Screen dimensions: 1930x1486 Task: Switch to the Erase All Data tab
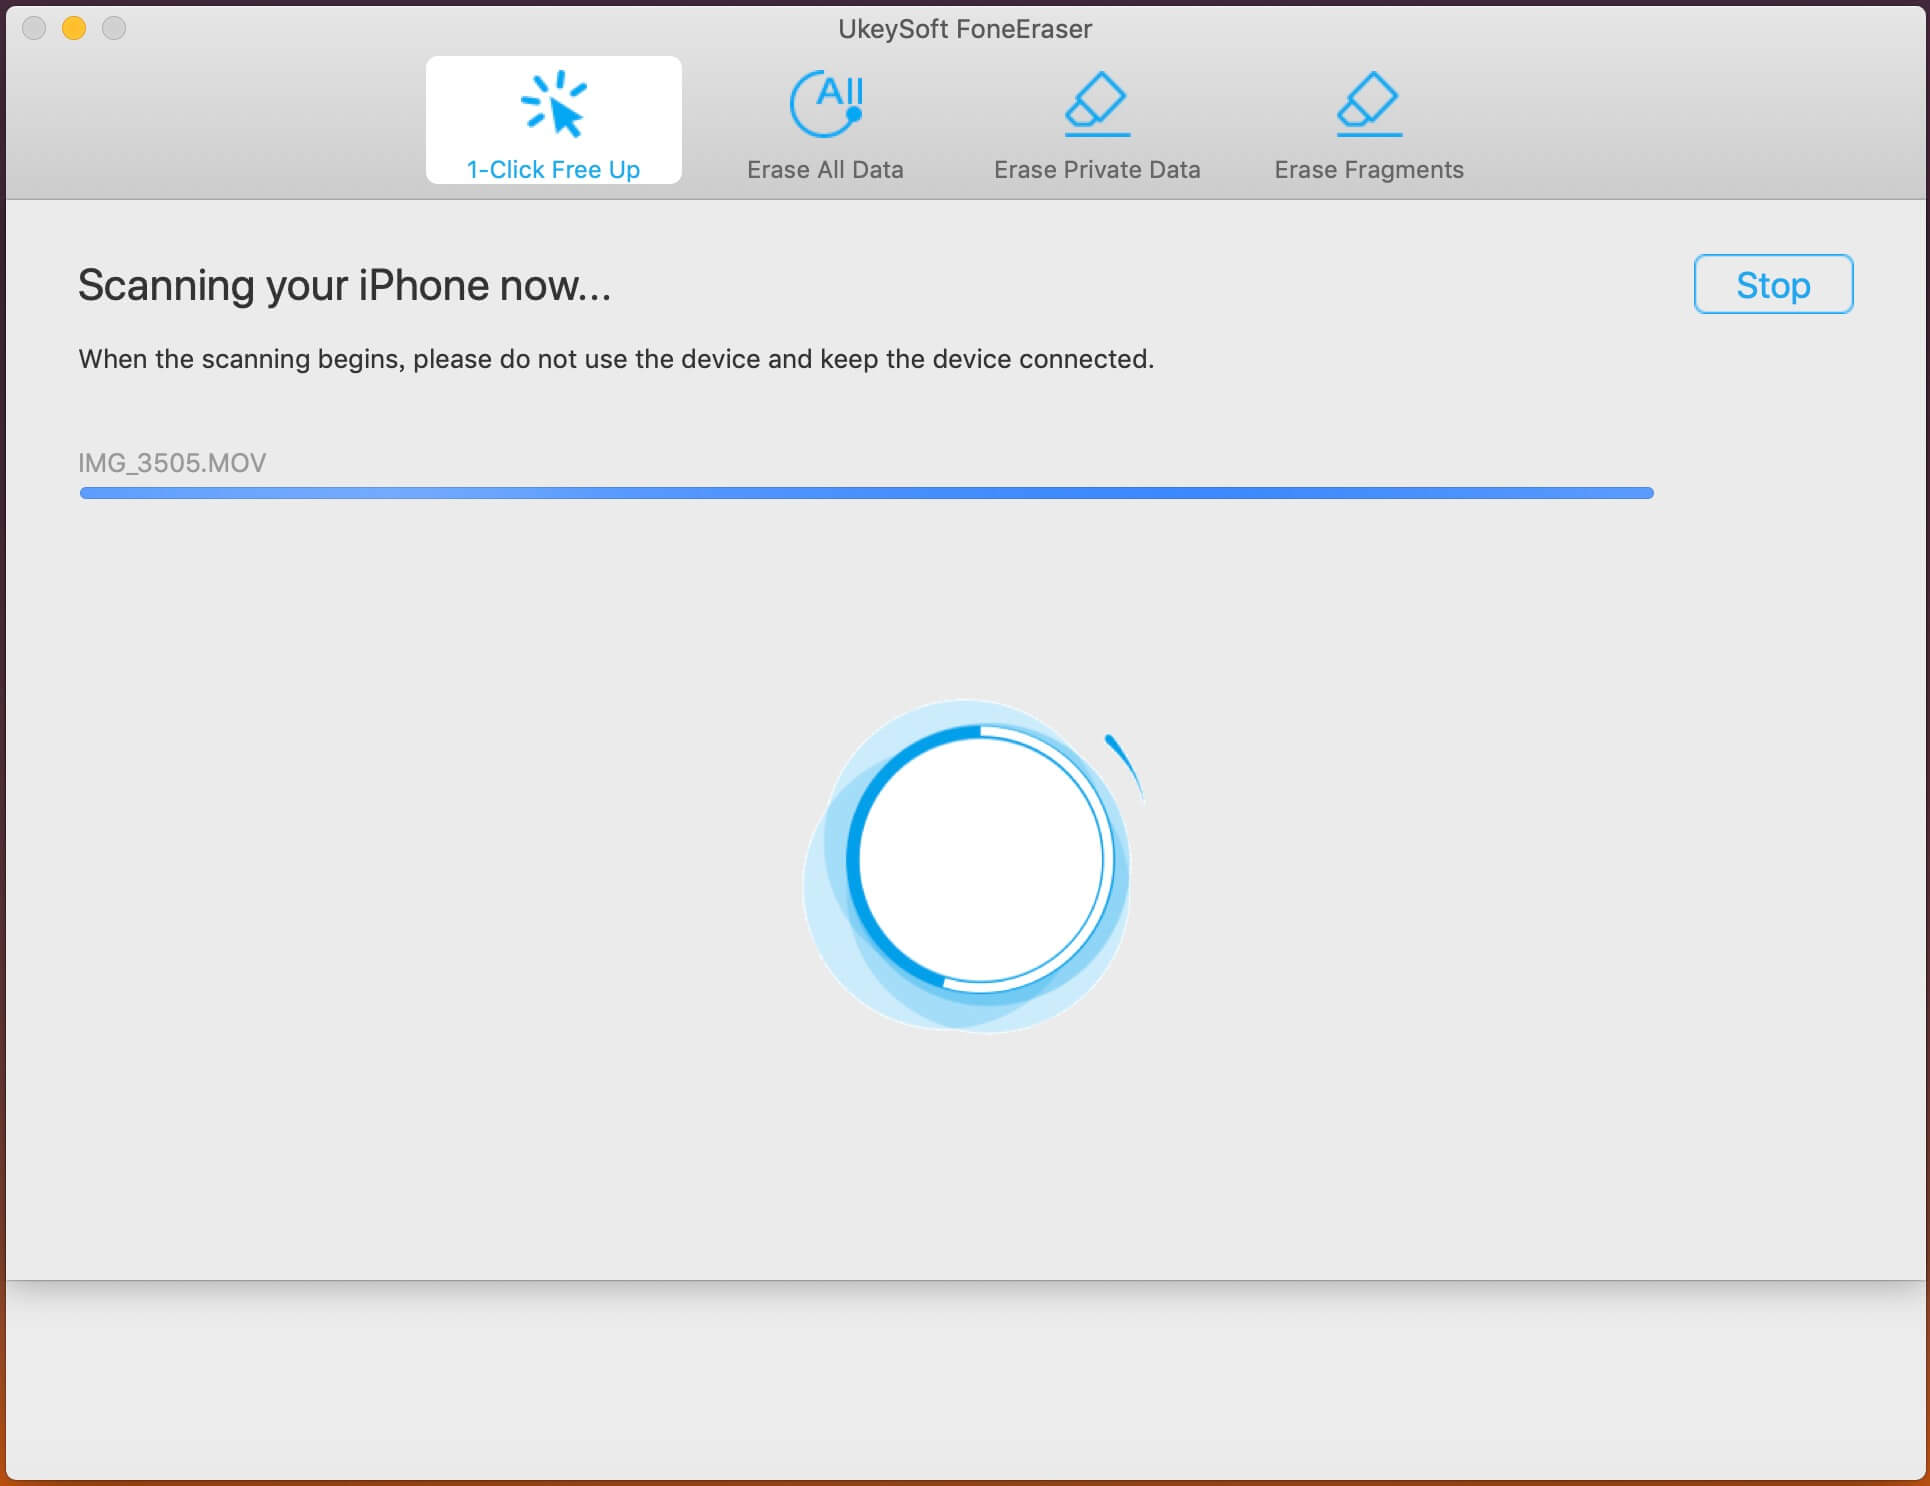pos(825,170)
